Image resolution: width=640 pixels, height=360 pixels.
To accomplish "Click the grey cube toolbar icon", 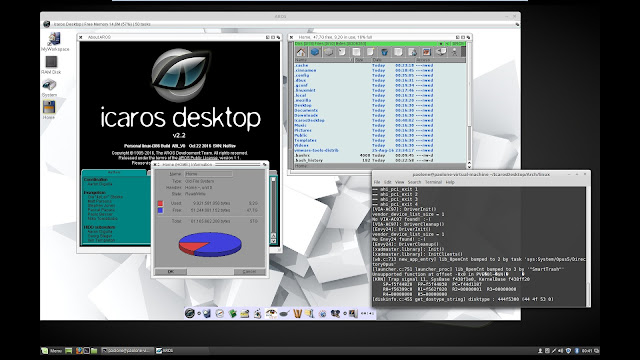I will point(329,52).
